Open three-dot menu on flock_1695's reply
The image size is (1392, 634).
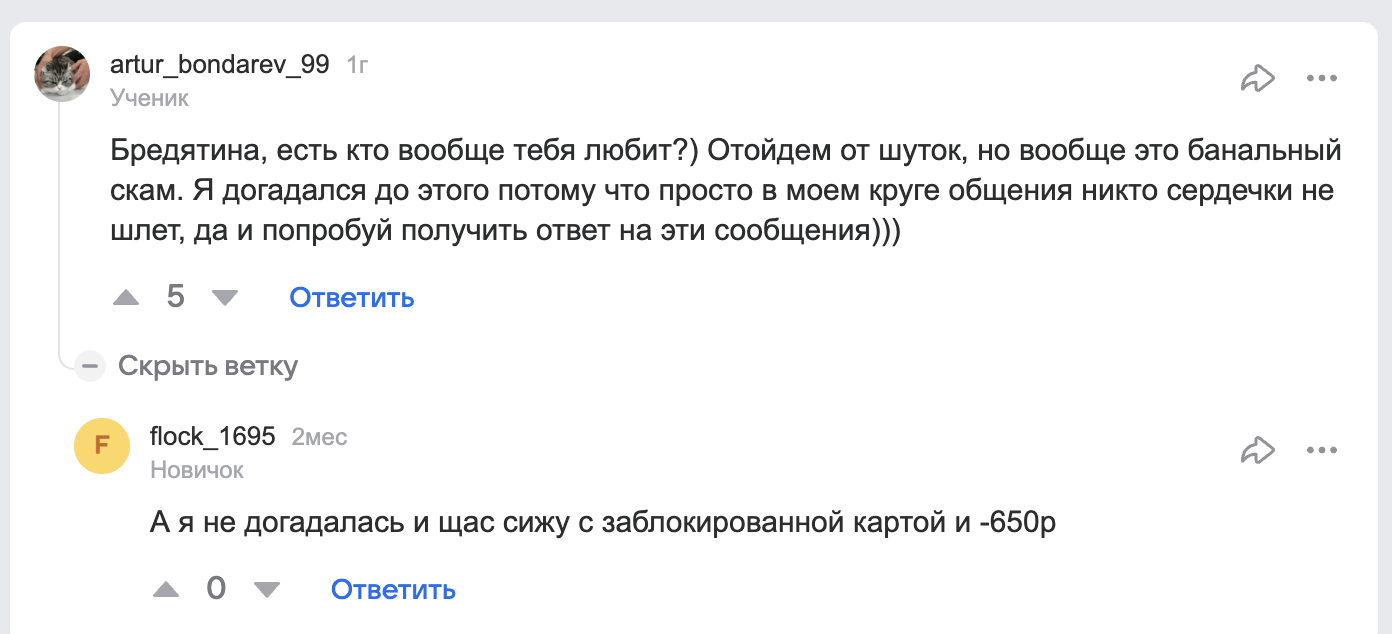1322,451
